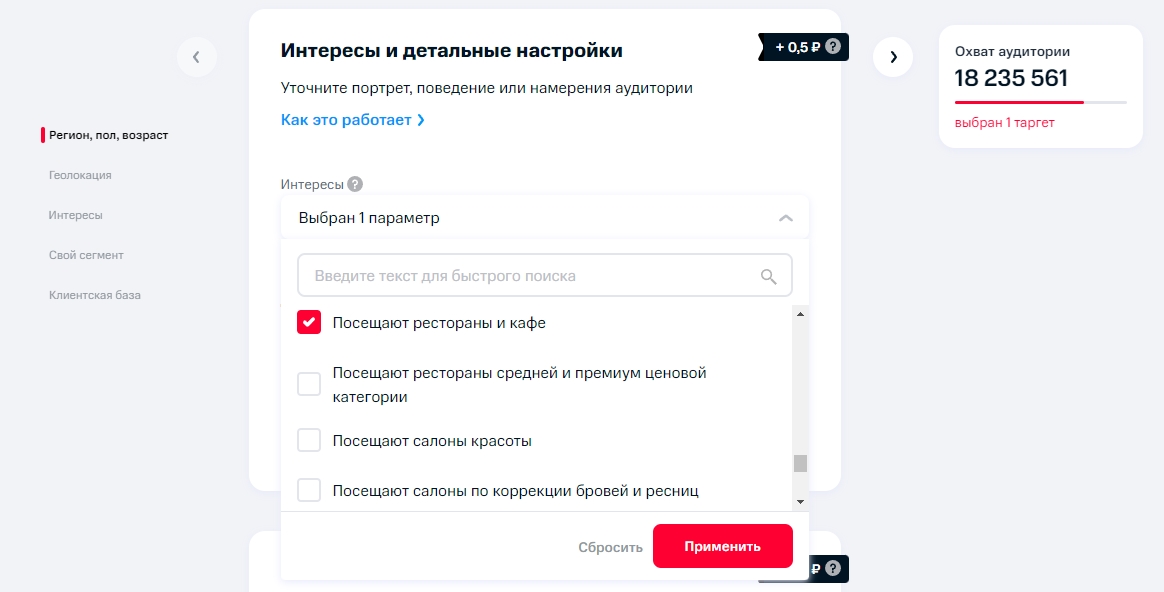Open the Геолокация section
This screenshot has width=1164, height=592.
point(80,174)
